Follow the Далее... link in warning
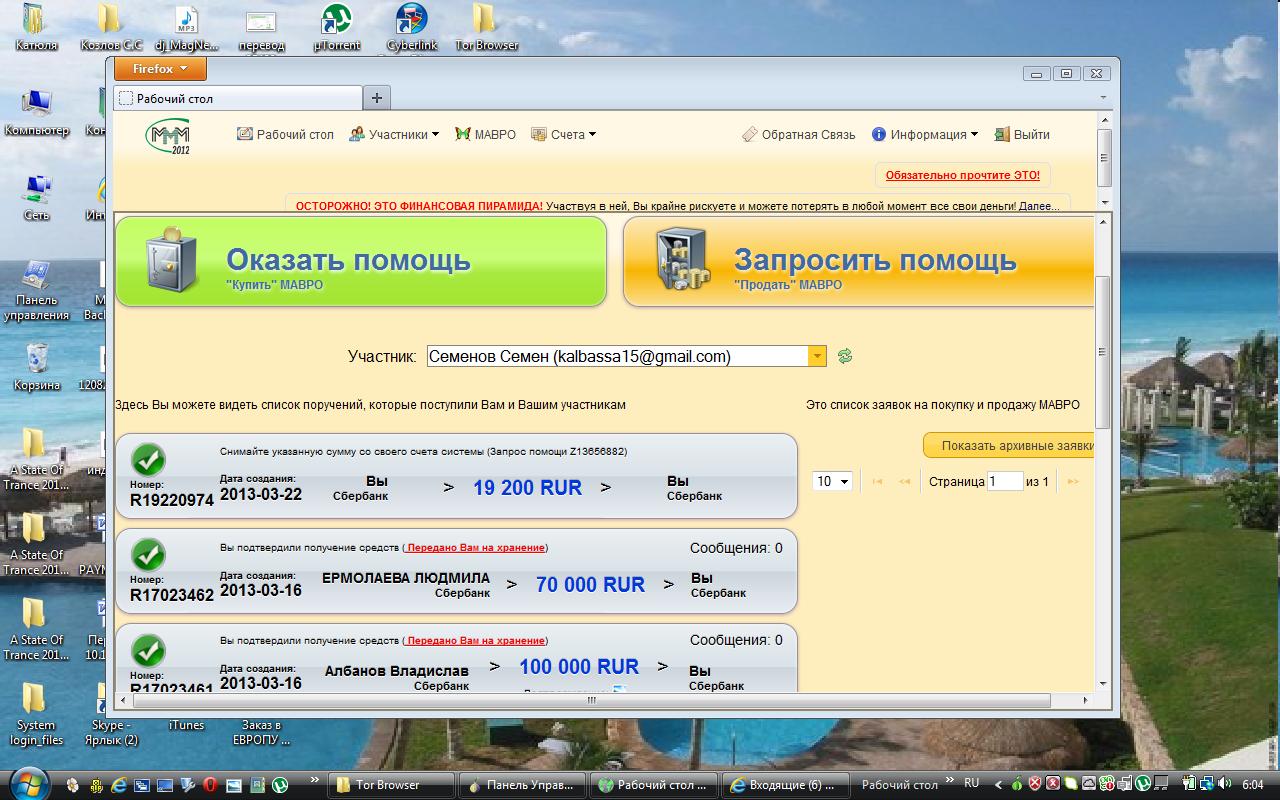This screenshot has height=800, width=1280. pos(1038,206)
